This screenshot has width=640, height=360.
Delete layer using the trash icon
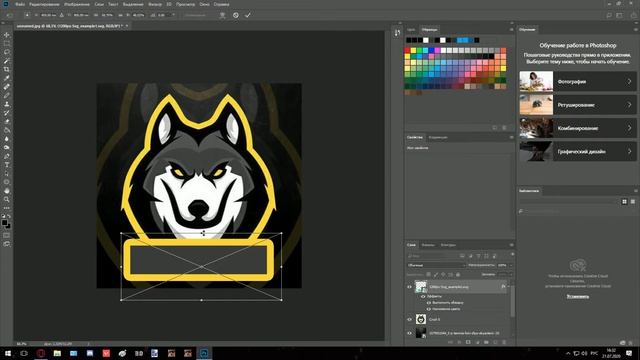(x=504, y=342)
